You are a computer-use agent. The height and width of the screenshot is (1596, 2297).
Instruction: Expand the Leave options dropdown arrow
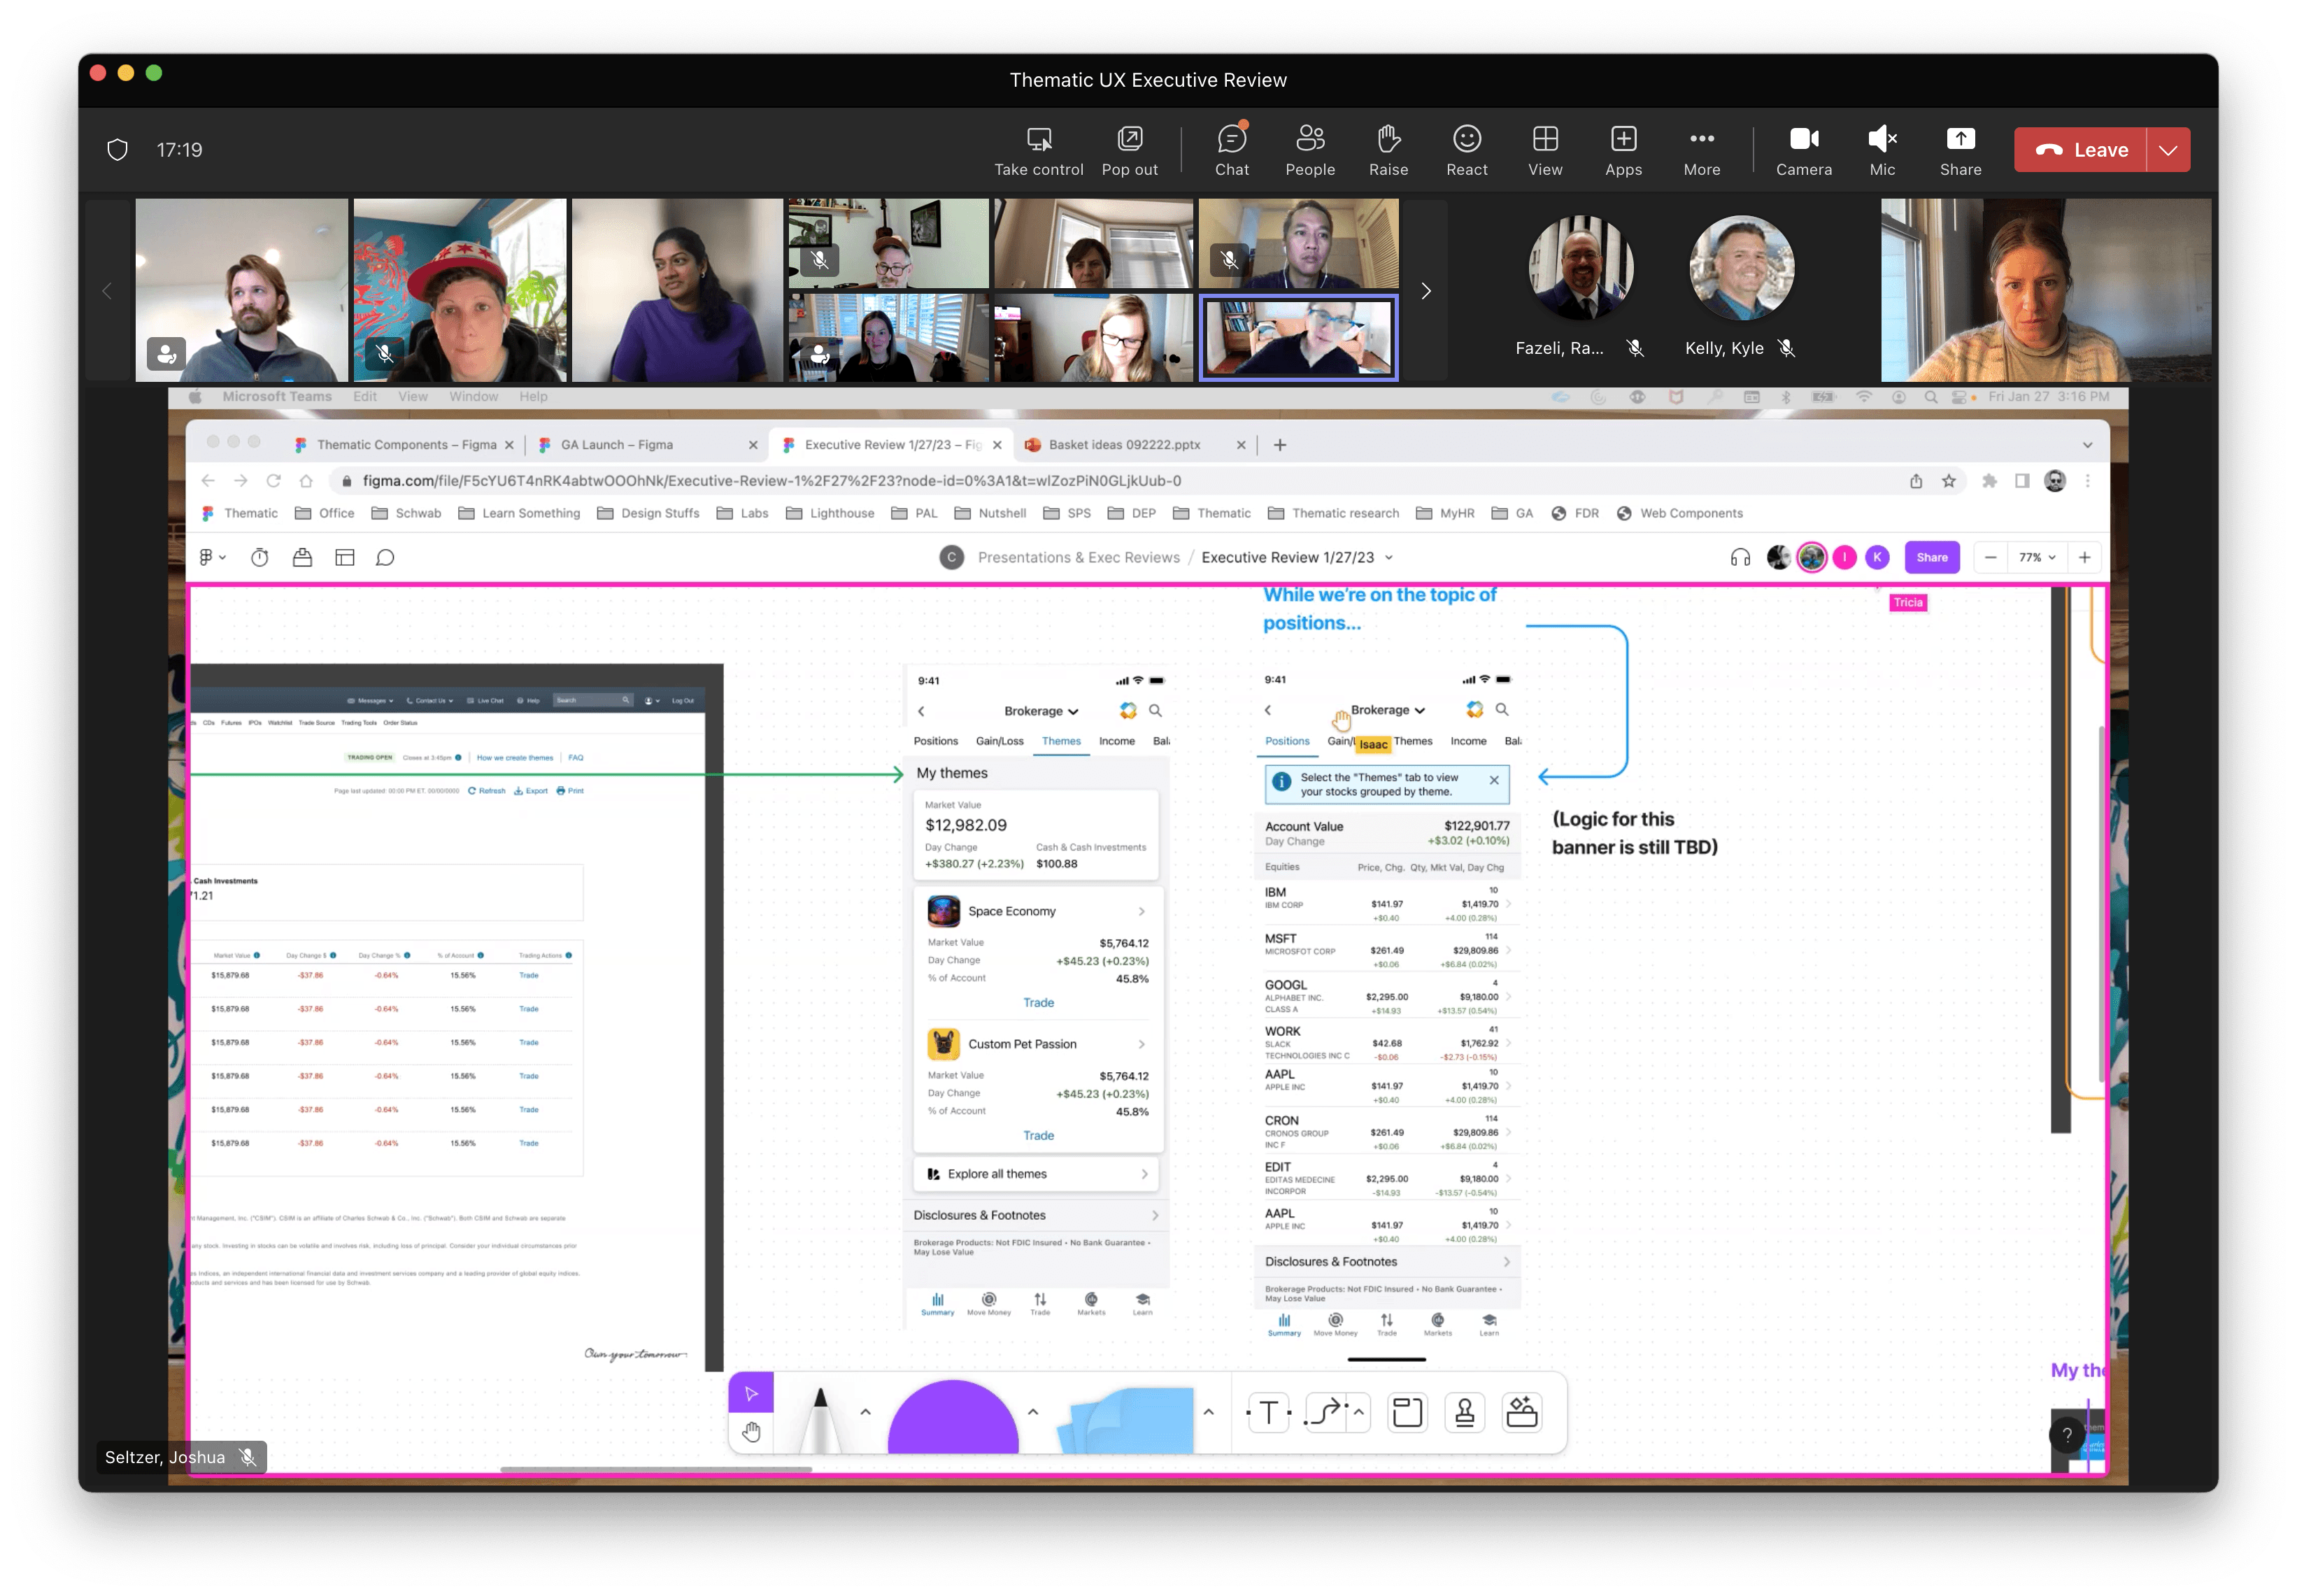[2167, 150]
